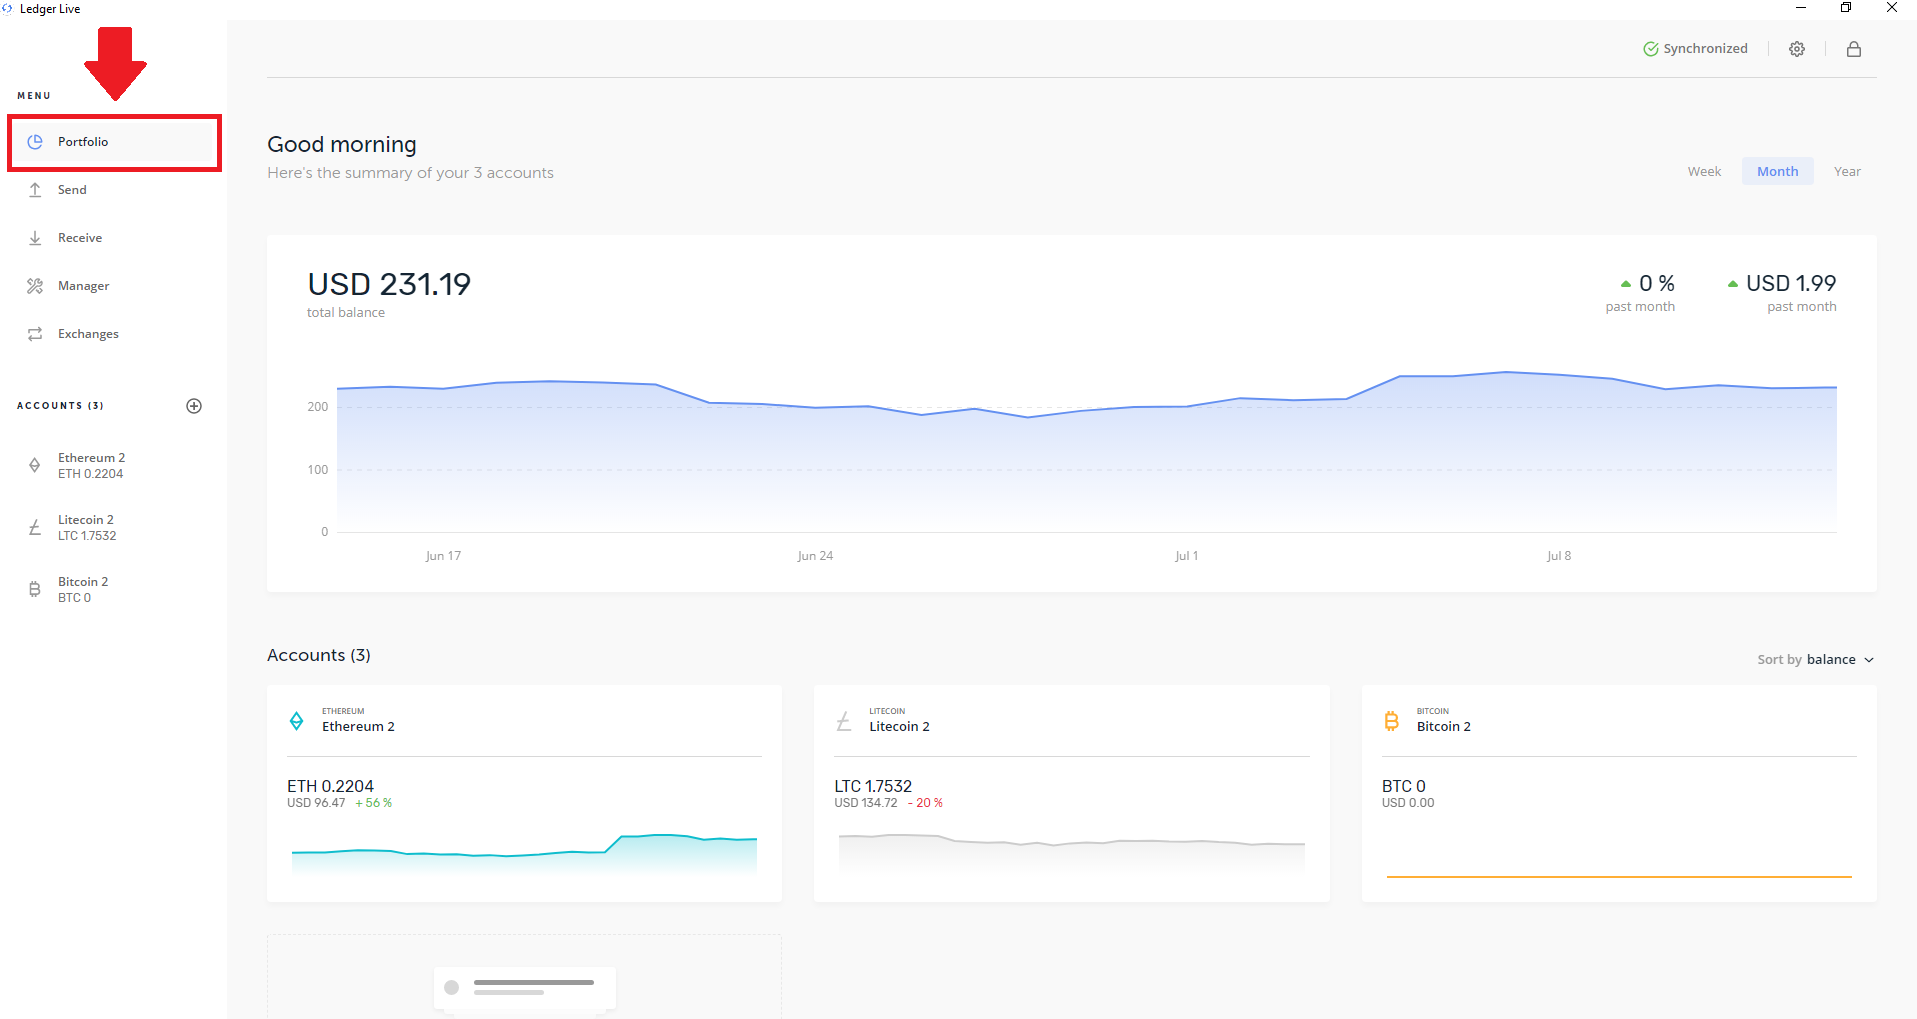Click the Accounts (3) section heading
The width and height of the screenshot is (1917, 1019).
tap(319, 655)
